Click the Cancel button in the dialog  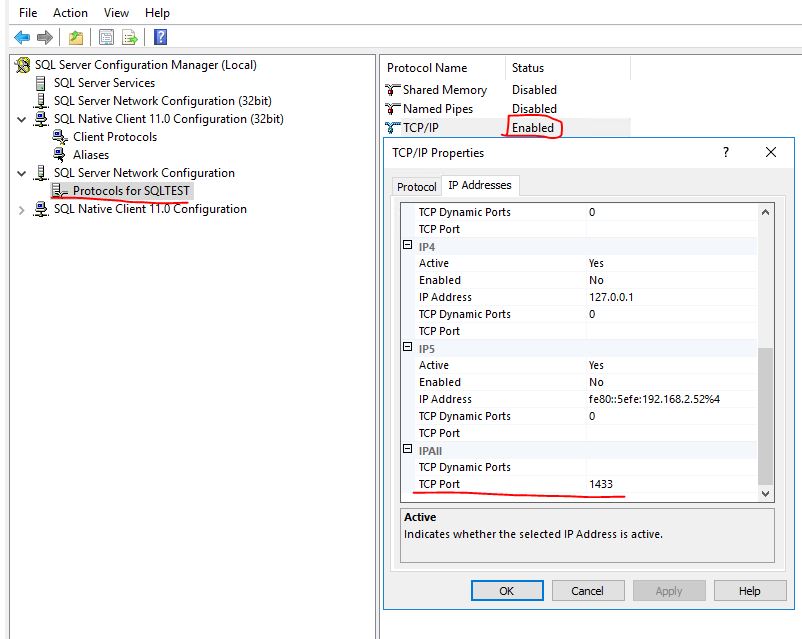pyautogui.click(x=588, y=590)
